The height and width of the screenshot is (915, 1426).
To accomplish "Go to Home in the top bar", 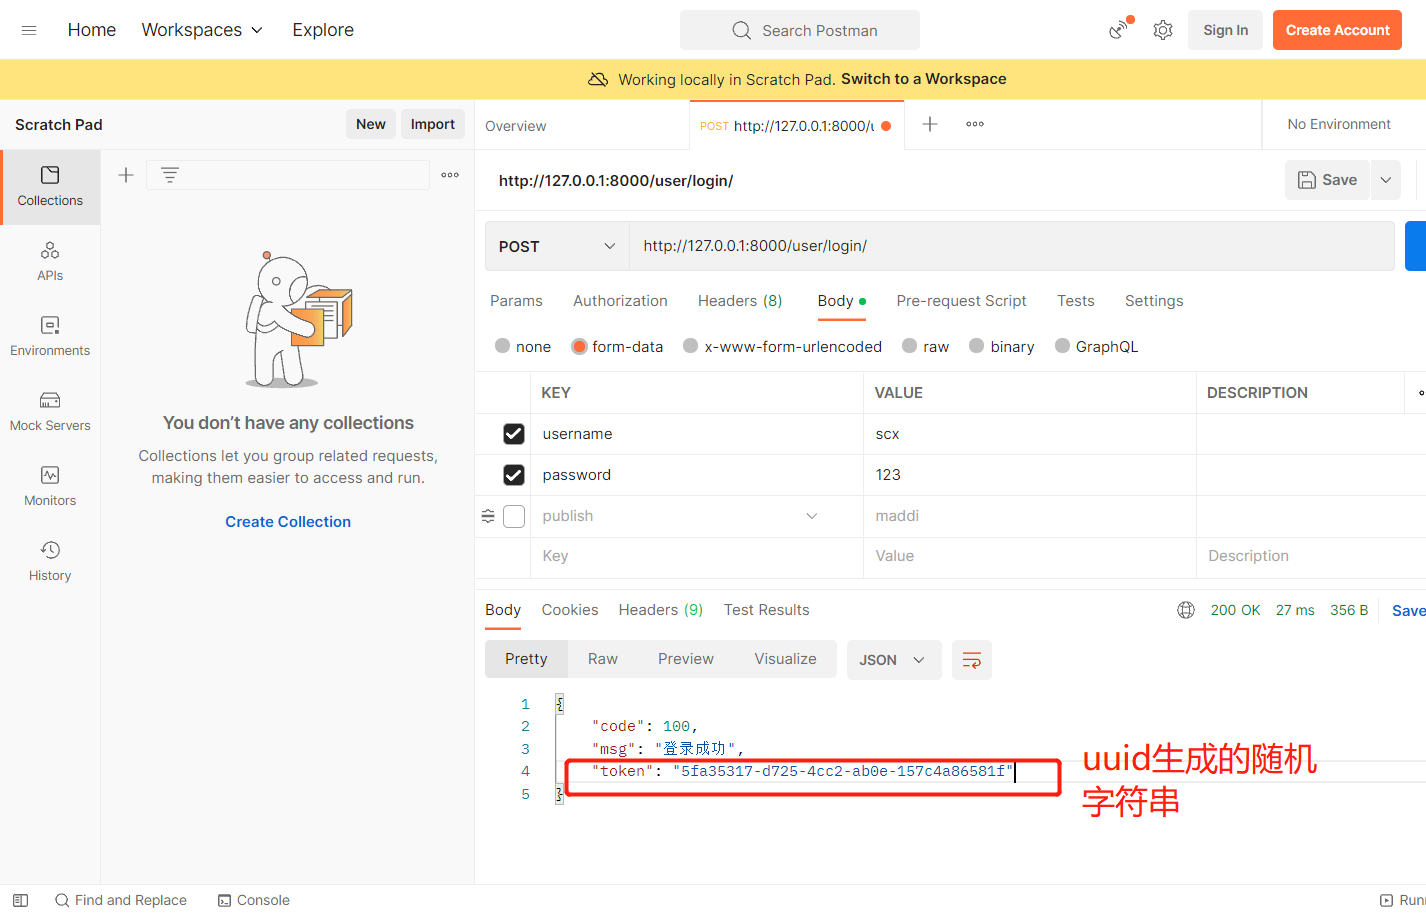I will tap(92, 30).
